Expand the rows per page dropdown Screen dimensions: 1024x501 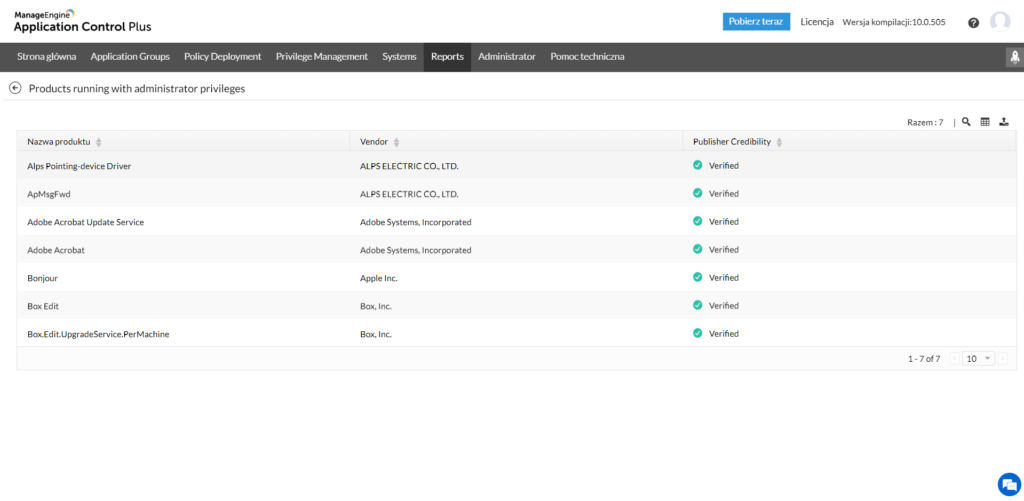[x=977, y=358]
